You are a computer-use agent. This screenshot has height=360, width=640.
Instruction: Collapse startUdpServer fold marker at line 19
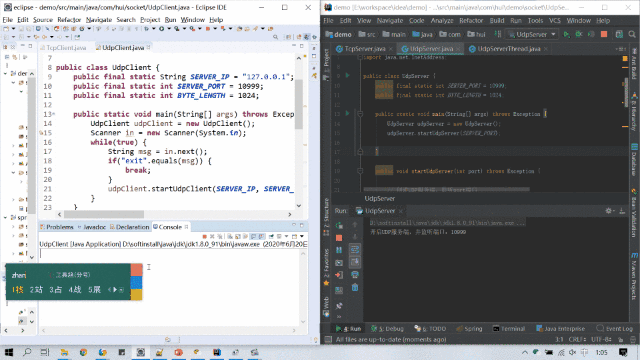[x=360, y=171]
